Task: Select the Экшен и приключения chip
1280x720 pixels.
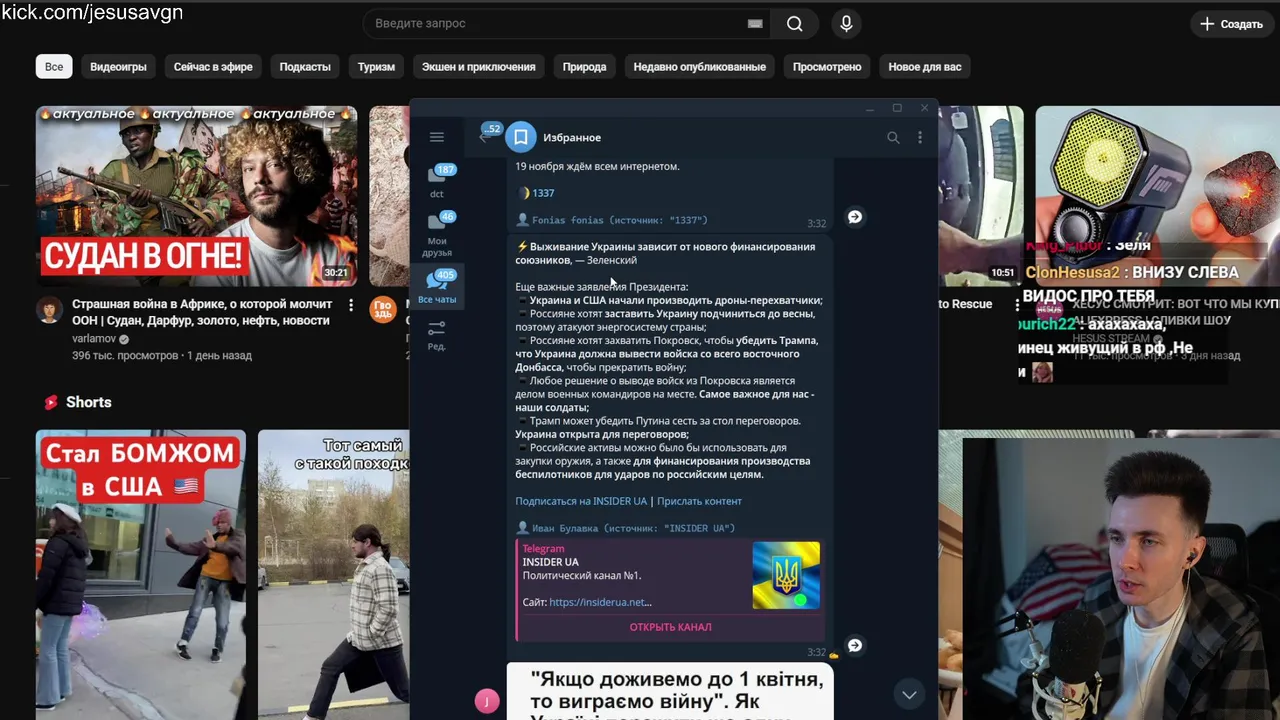Action: pos(478,67)
